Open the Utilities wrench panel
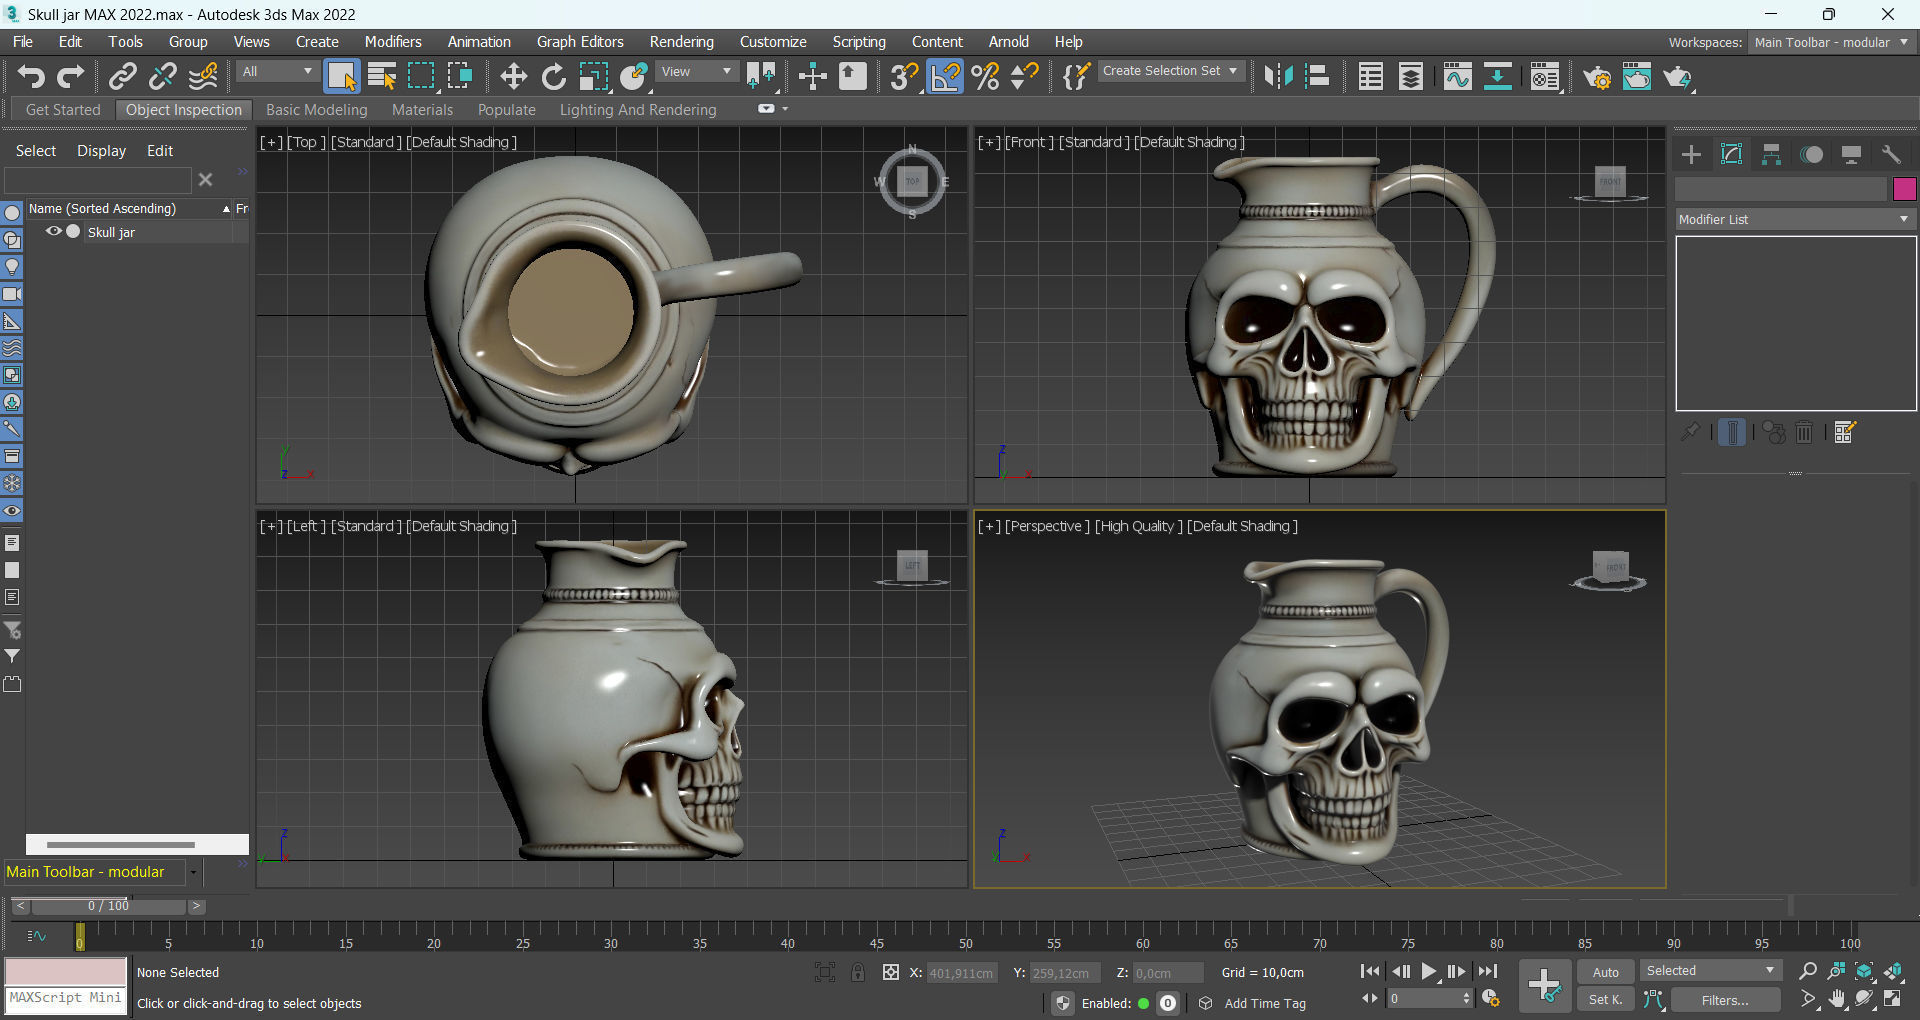This screenshot has width=1920, height=1020. [1890, 154]
